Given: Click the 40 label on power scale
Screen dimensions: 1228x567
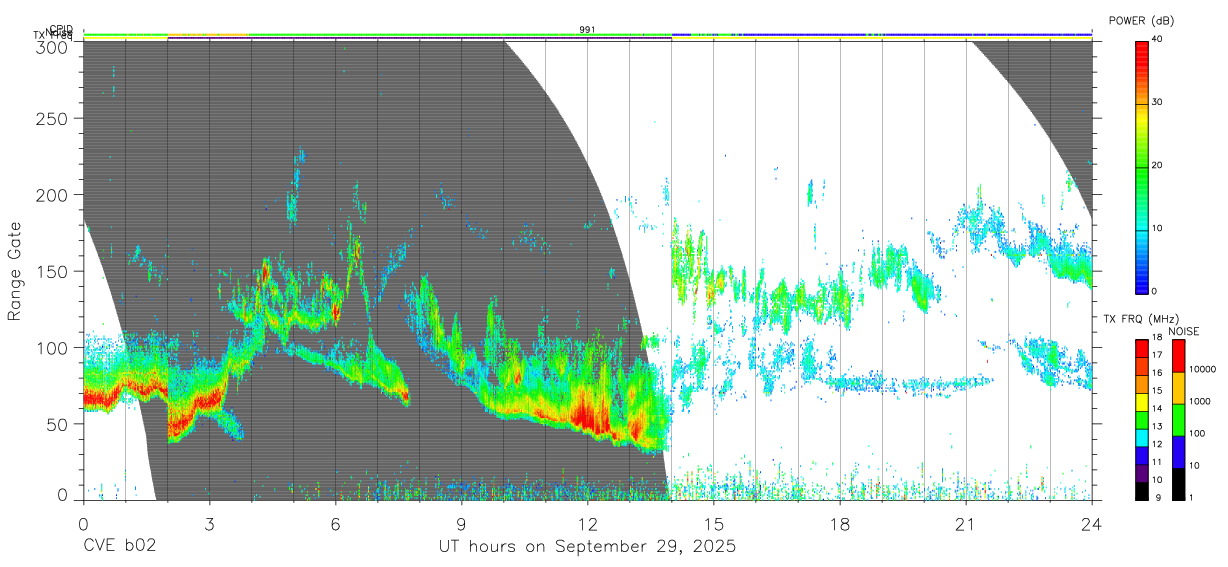Looking at the screenshot, I should click(1159, 39).
